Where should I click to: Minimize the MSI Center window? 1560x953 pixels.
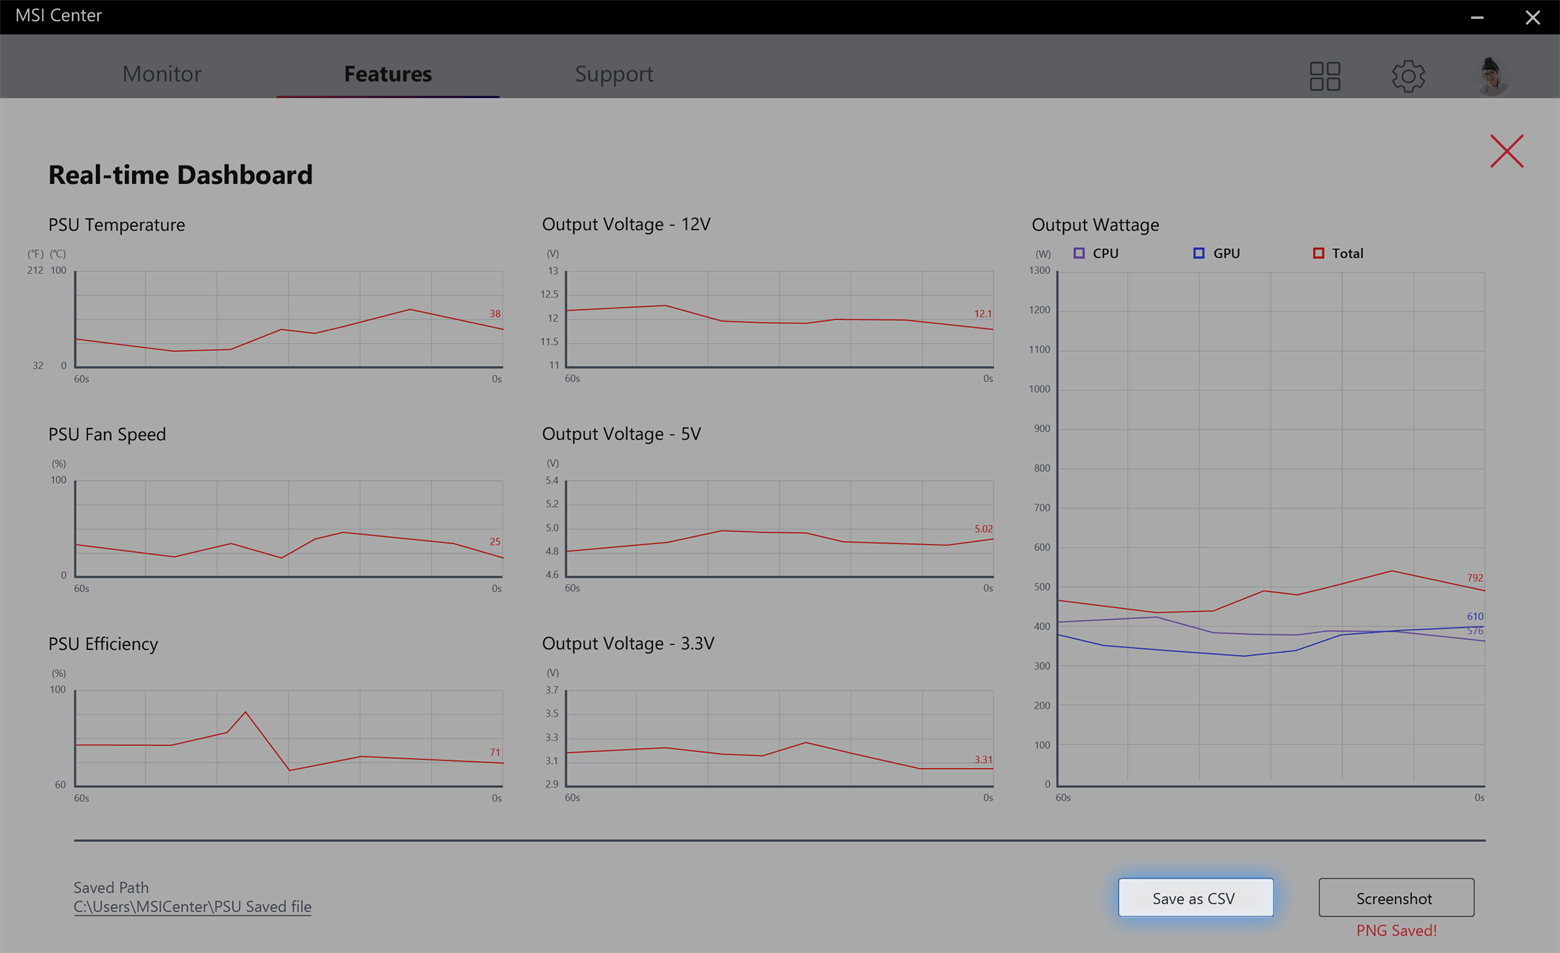point(1476,17)
